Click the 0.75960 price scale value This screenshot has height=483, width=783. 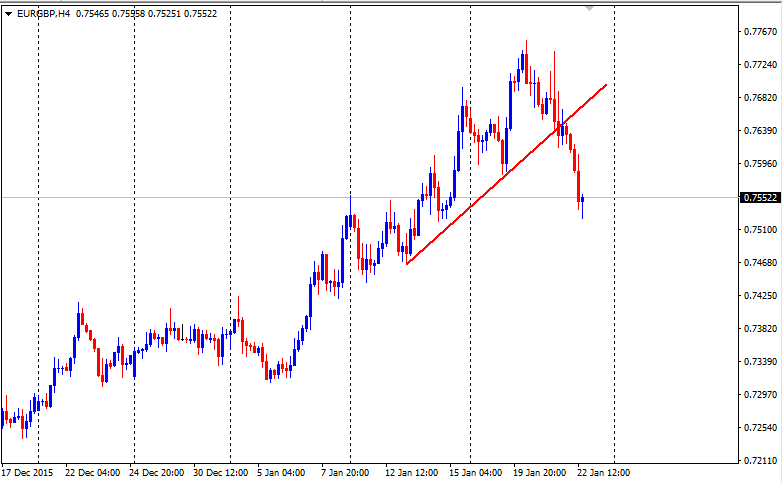click(x=761, y=164)
